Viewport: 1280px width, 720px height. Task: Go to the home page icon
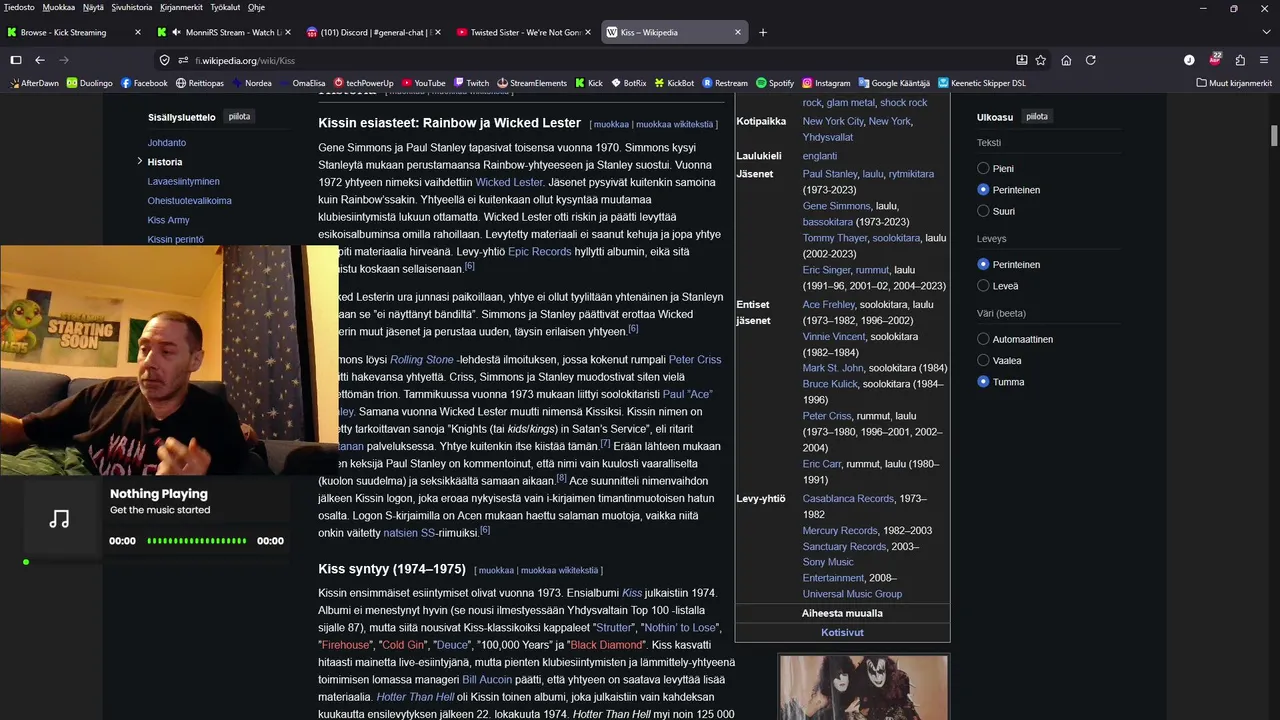[1066, 60]
